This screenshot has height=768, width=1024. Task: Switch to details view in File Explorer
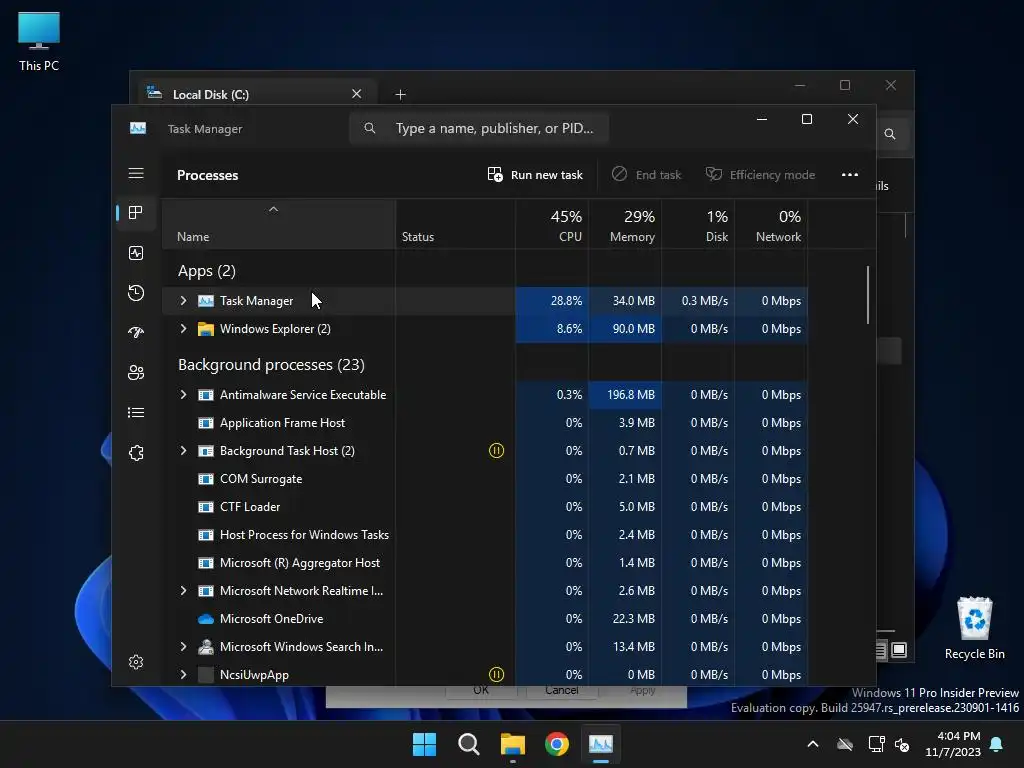click(881, 650)
